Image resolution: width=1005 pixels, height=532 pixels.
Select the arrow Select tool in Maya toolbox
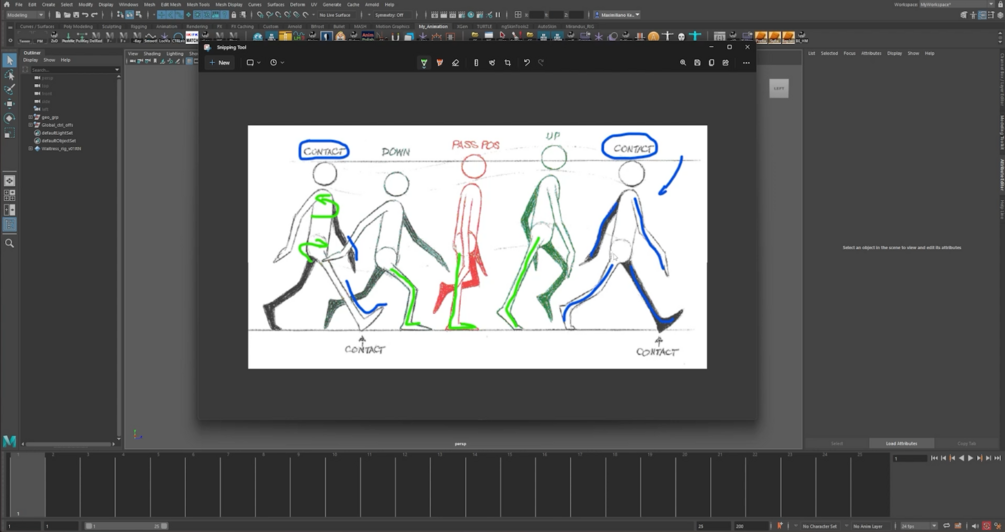coord(9,60)
